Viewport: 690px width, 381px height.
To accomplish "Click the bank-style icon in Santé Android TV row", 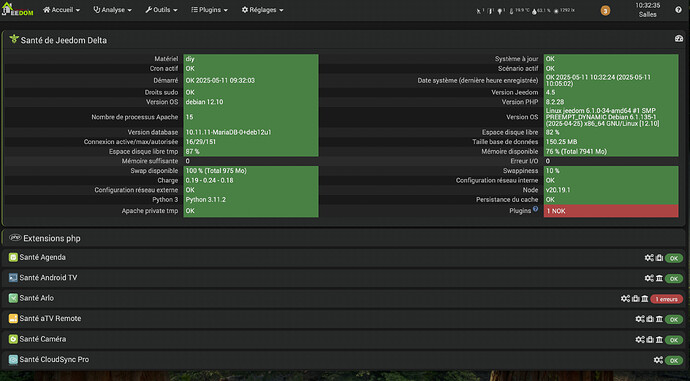I will click(659, 278).
